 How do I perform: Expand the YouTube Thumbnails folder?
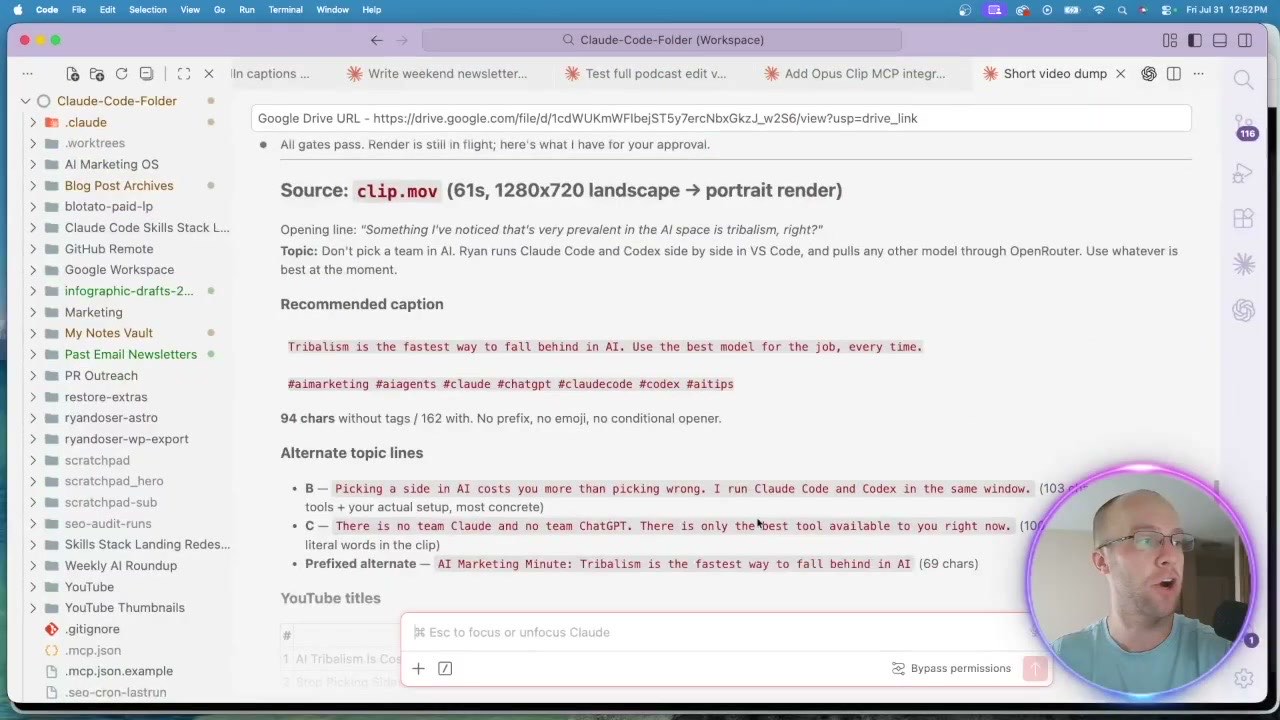pos(33,608)
